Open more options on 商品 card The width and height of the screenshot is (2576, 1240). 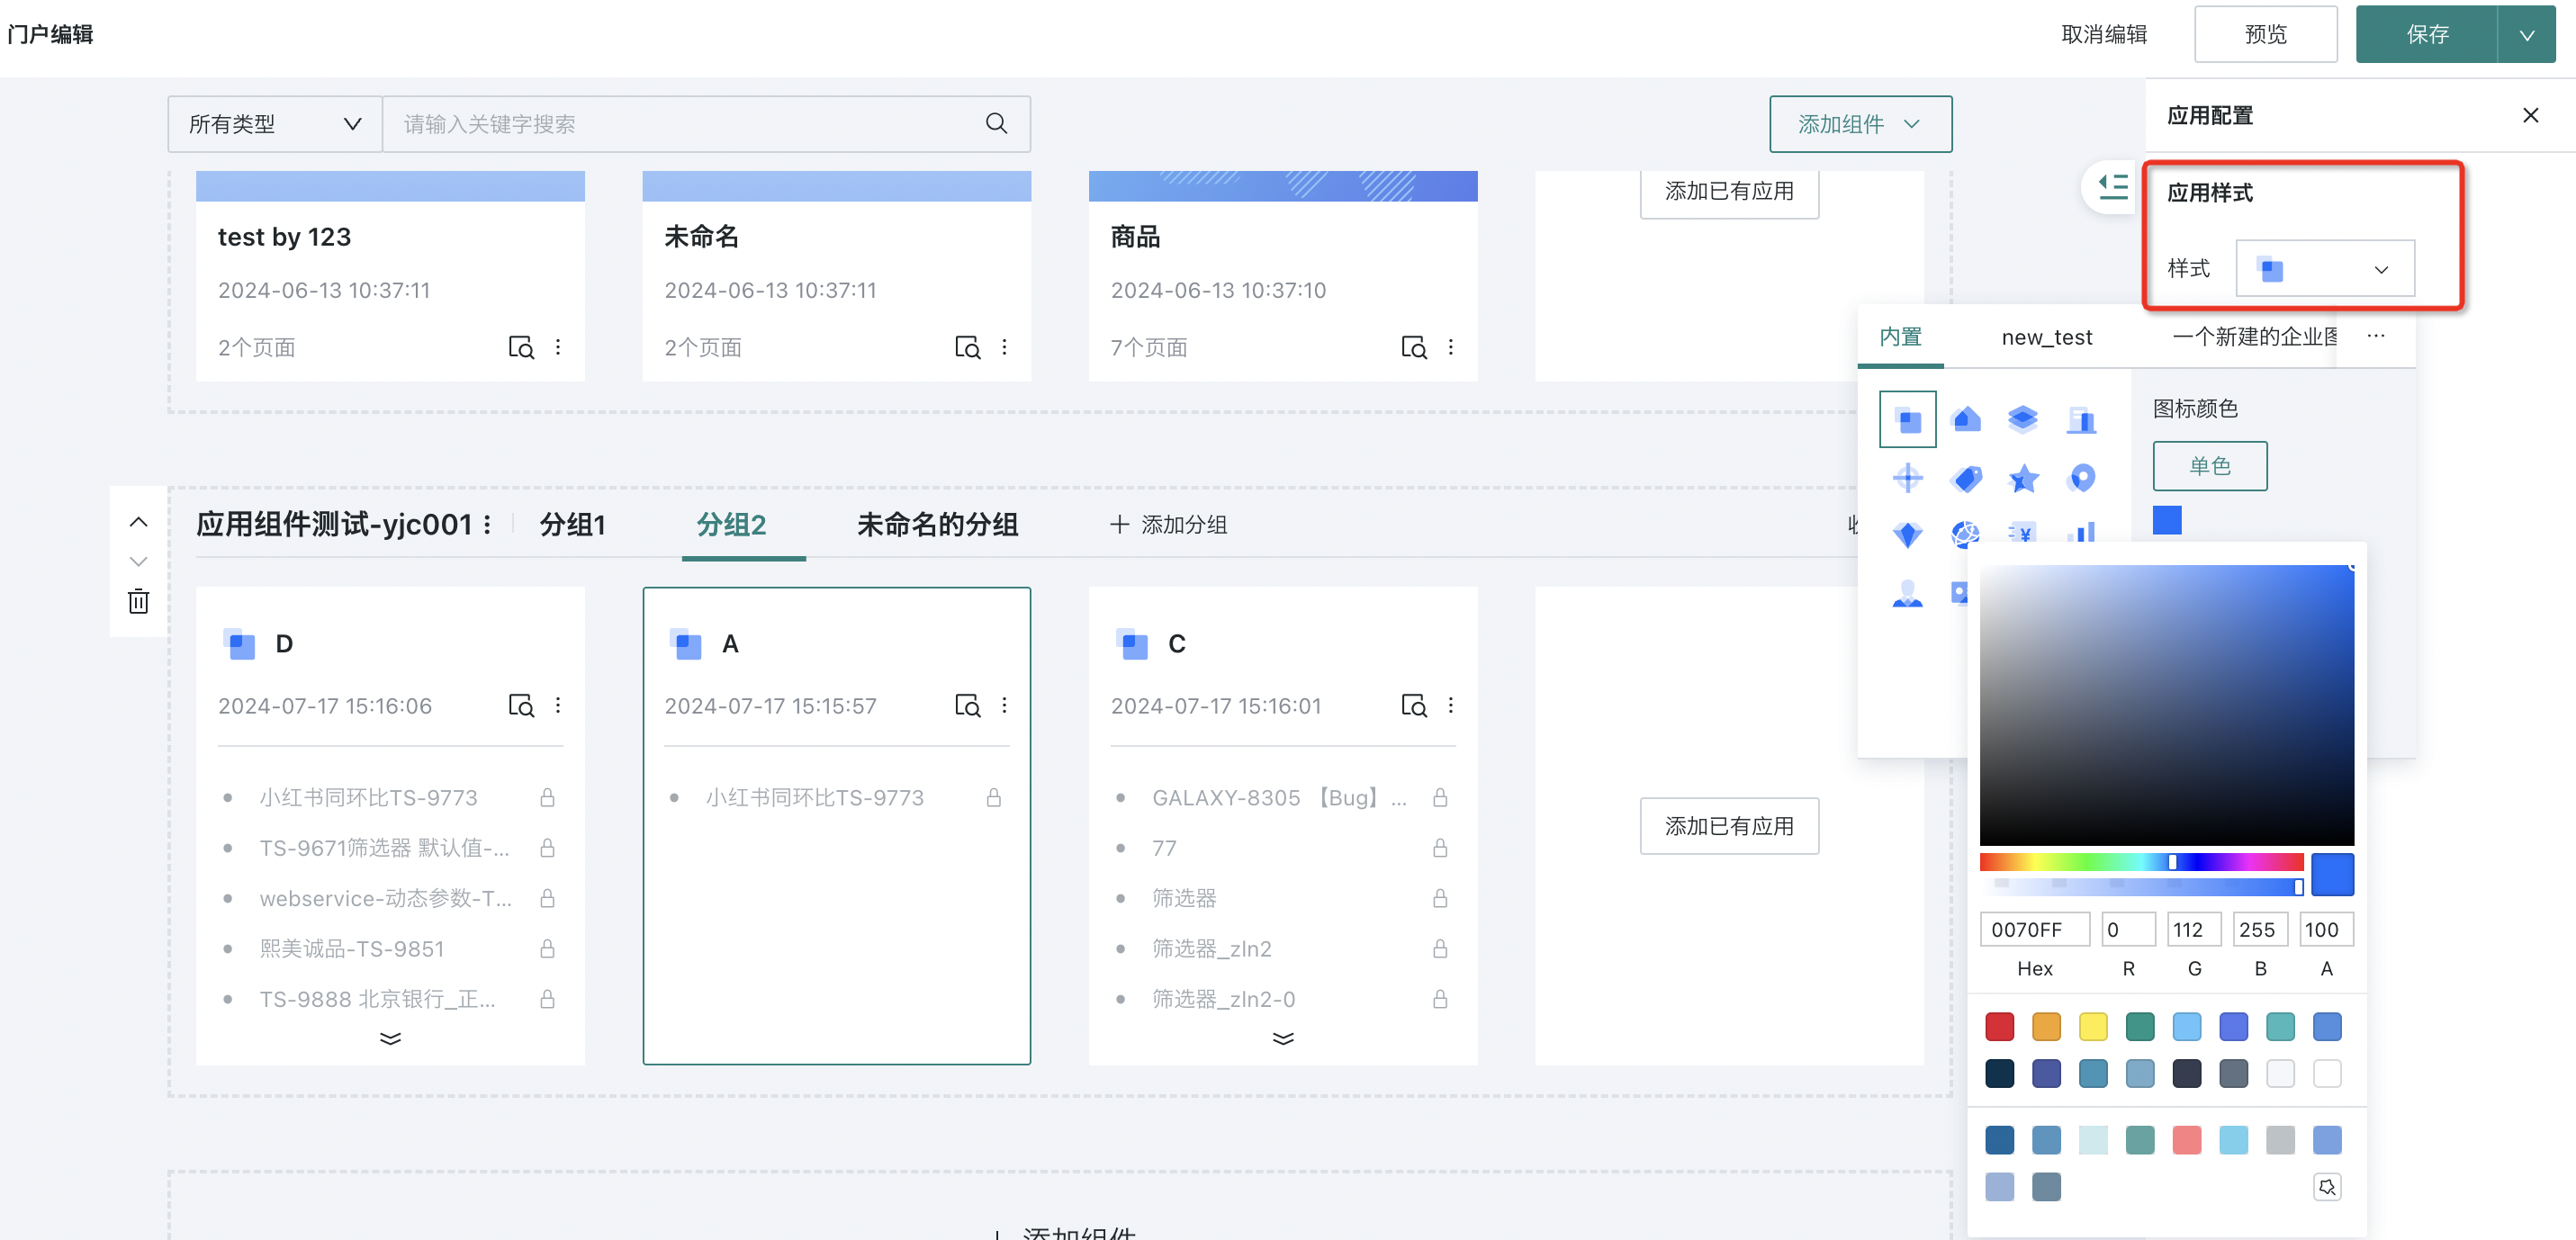pyautogui.click(x=1451, y=347)
